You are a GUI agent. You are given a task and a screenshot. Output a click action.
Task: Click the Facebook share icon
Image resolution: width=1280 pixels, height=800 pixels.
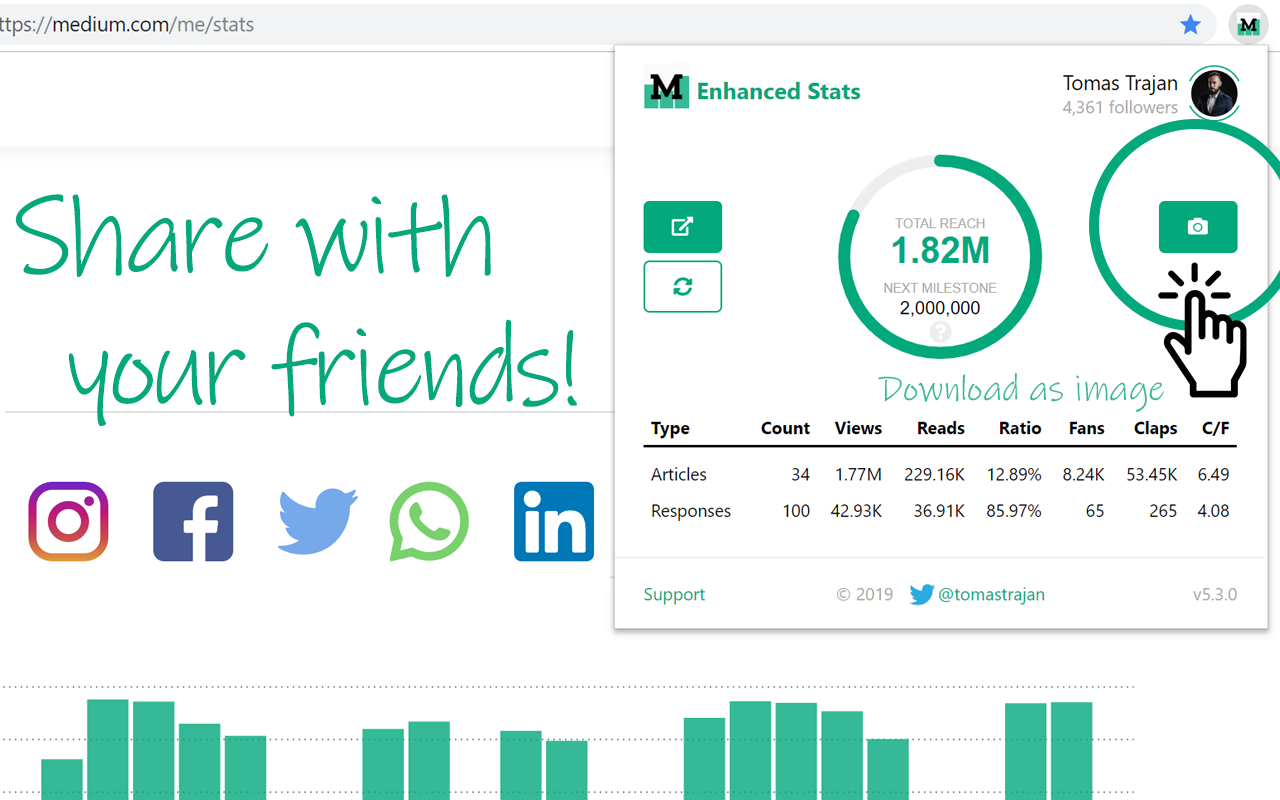click(193, 521)
